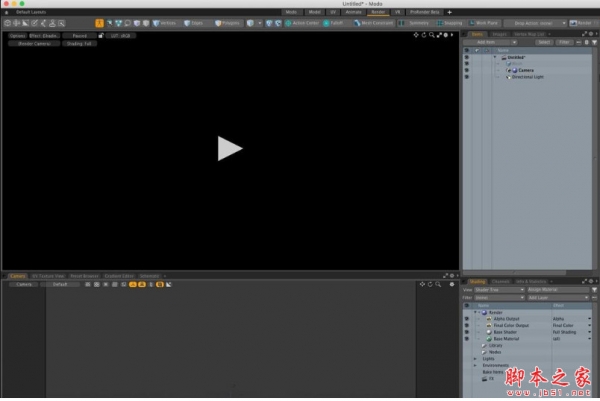
Task: Toggle visibility of Alpha Output layer
Action: pos(466,318)
